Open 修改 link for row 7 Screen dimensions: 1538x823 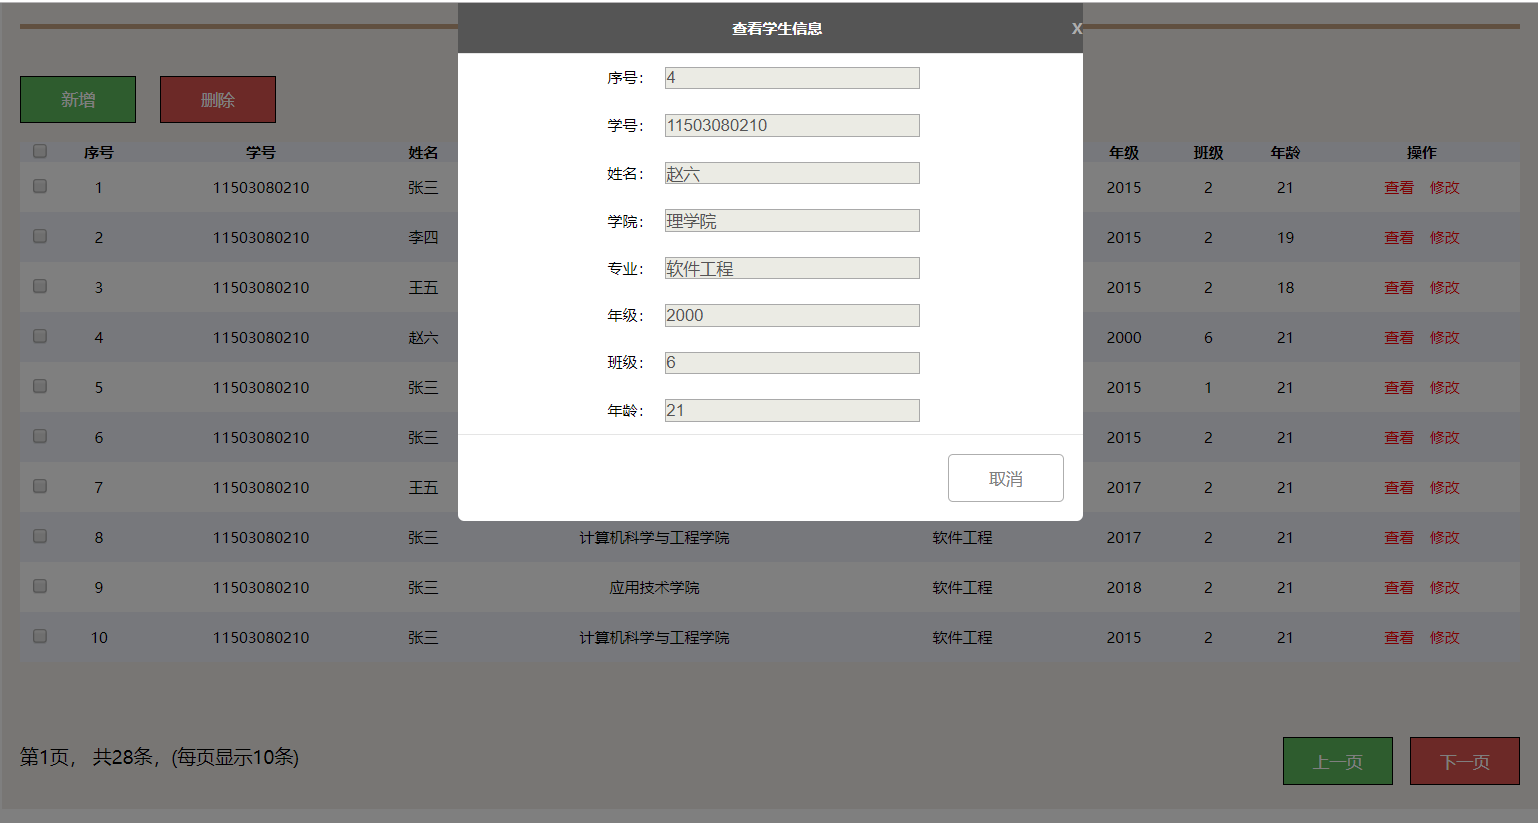[1445, 488]
